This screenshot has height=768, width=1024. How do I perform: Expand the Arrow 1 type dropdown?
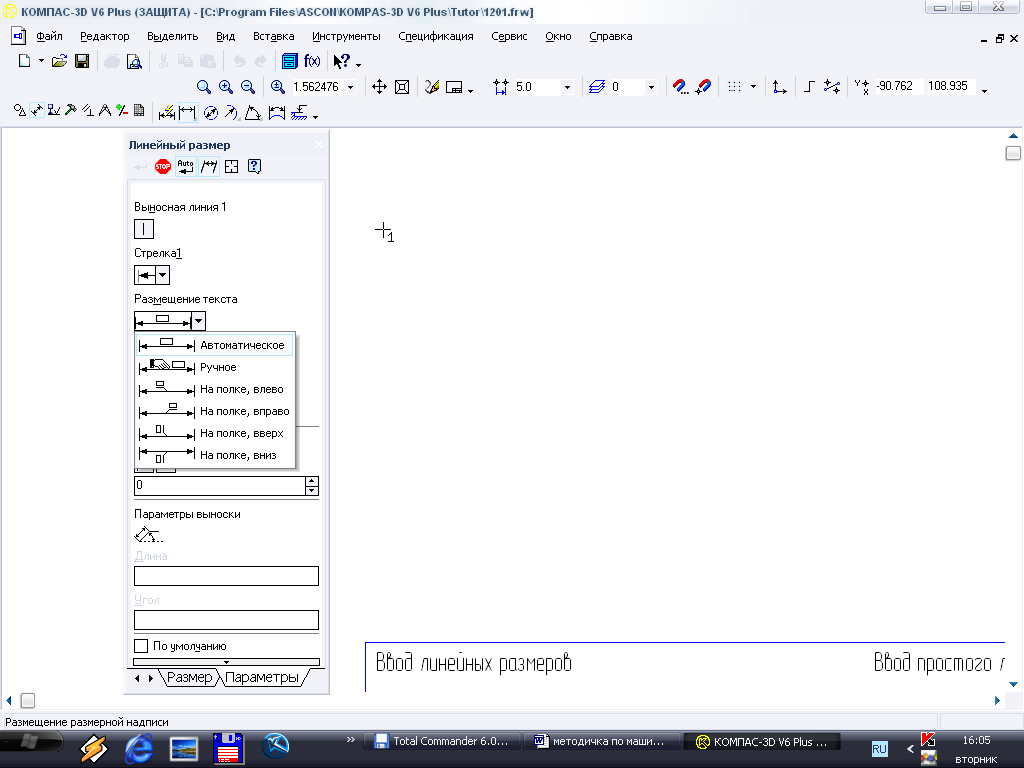163,275
